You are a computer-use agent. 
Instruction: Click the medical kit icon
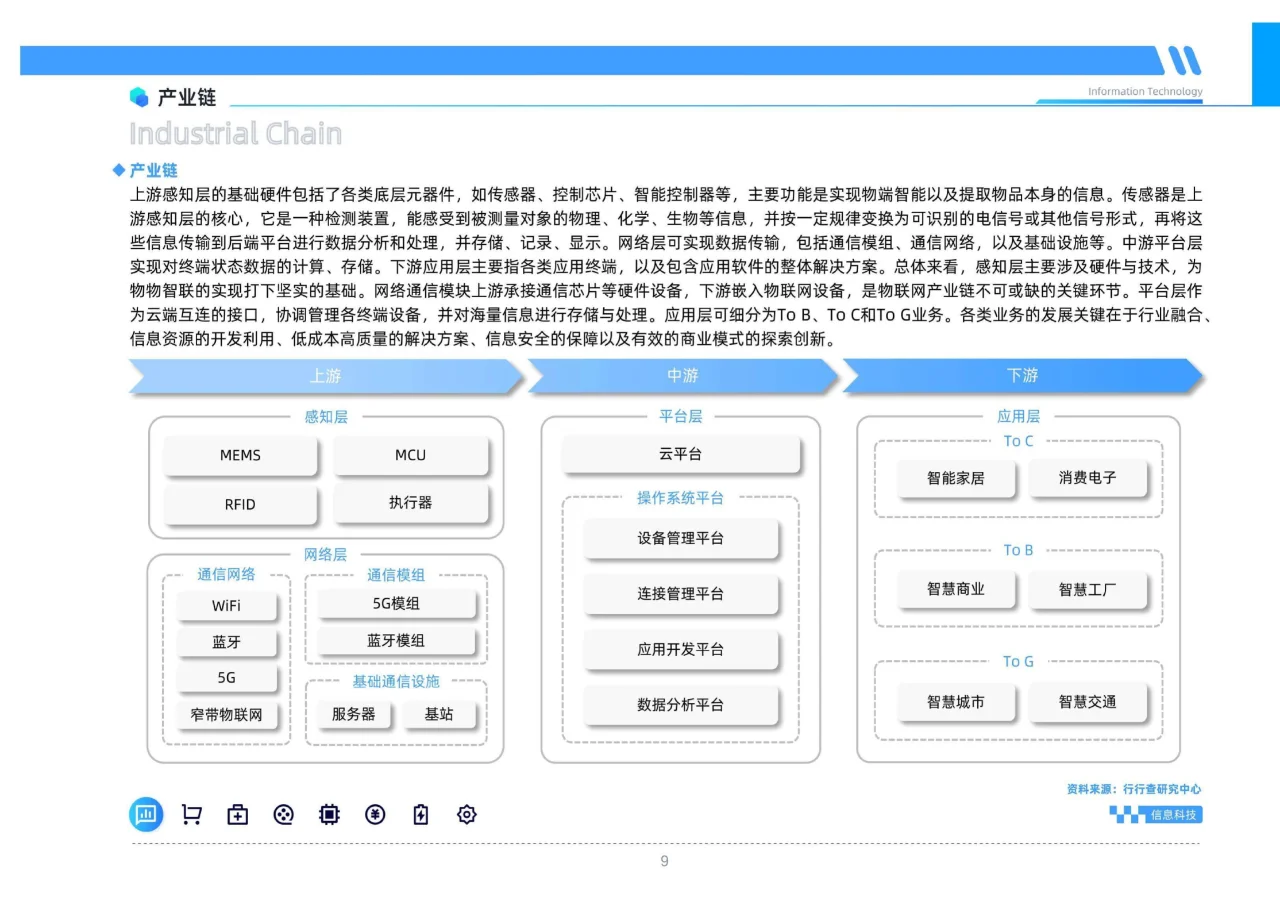[237, 815]
